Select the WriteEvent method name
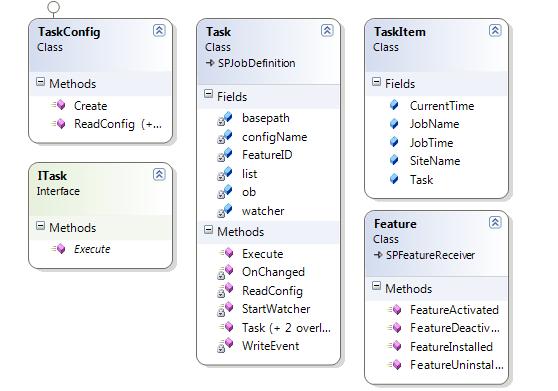558x391 pixels. tap(270, 346)
